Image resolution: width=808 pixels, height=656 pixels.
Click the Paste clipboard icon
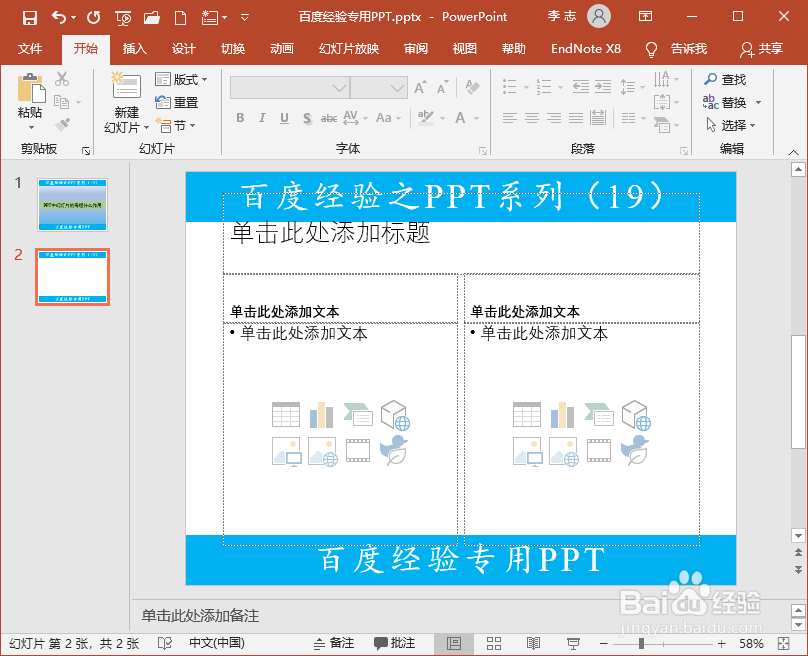31,88
